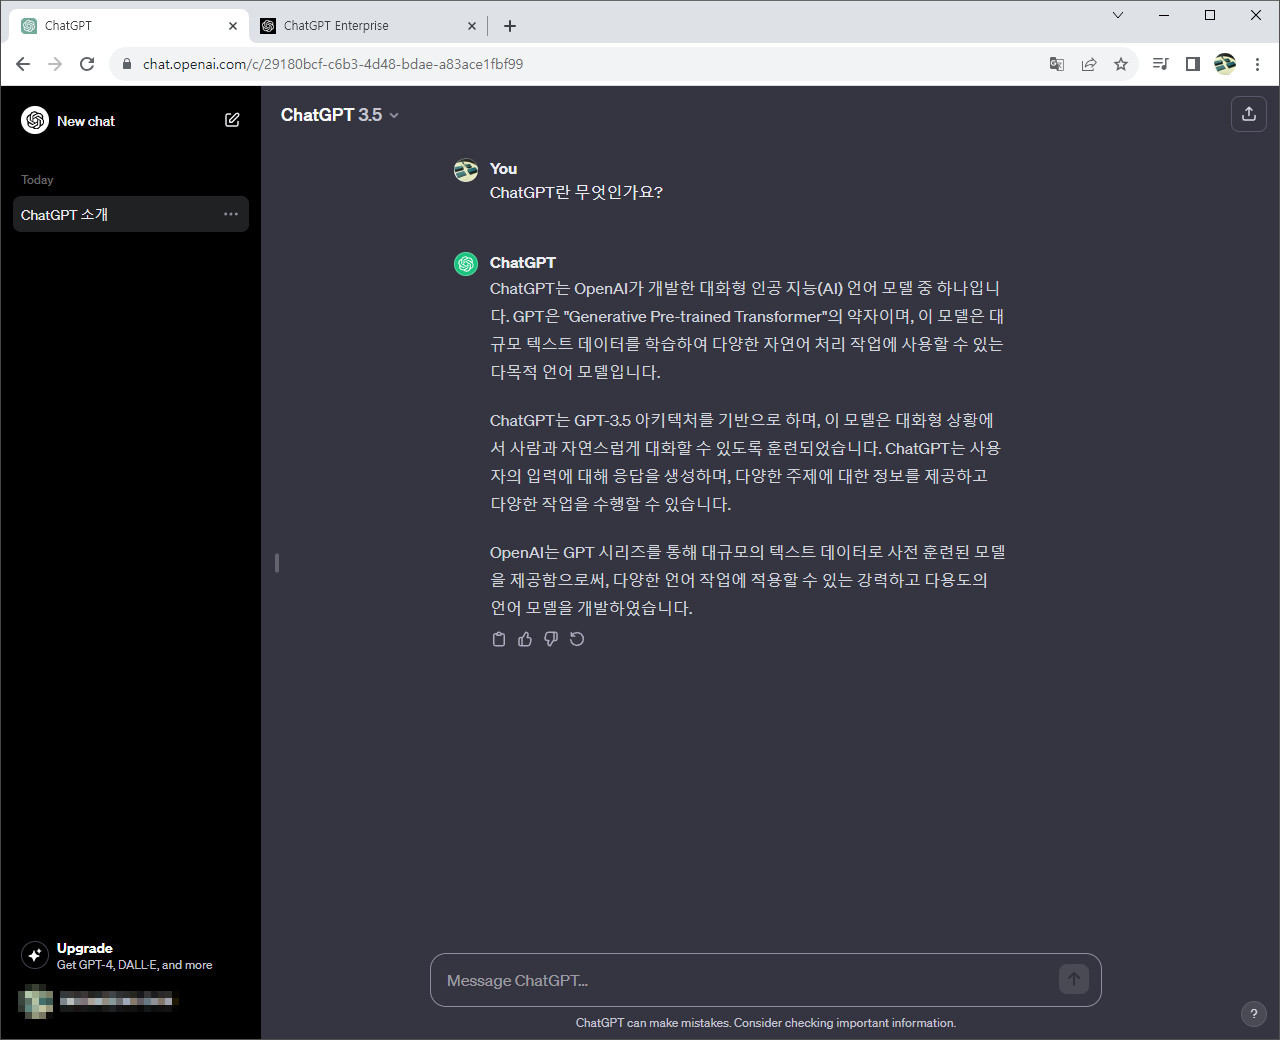
Task: Click the Upgrade sparkle icon
Action: pyautogui.click(x=35, y=955)
